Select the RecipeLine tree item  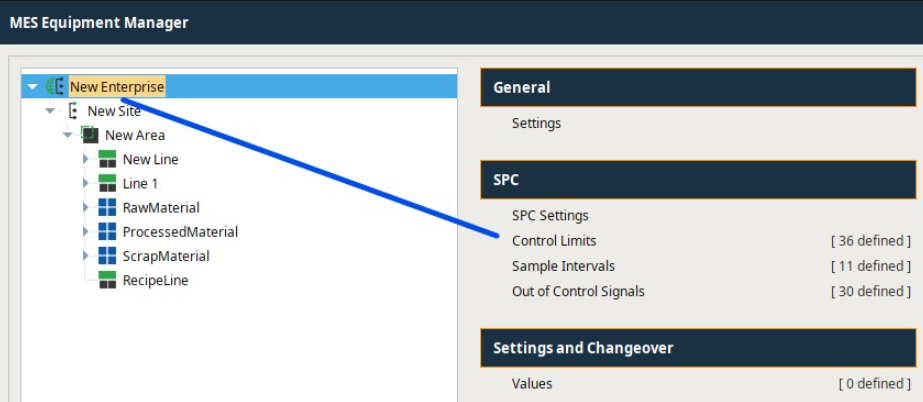(155, 280)
